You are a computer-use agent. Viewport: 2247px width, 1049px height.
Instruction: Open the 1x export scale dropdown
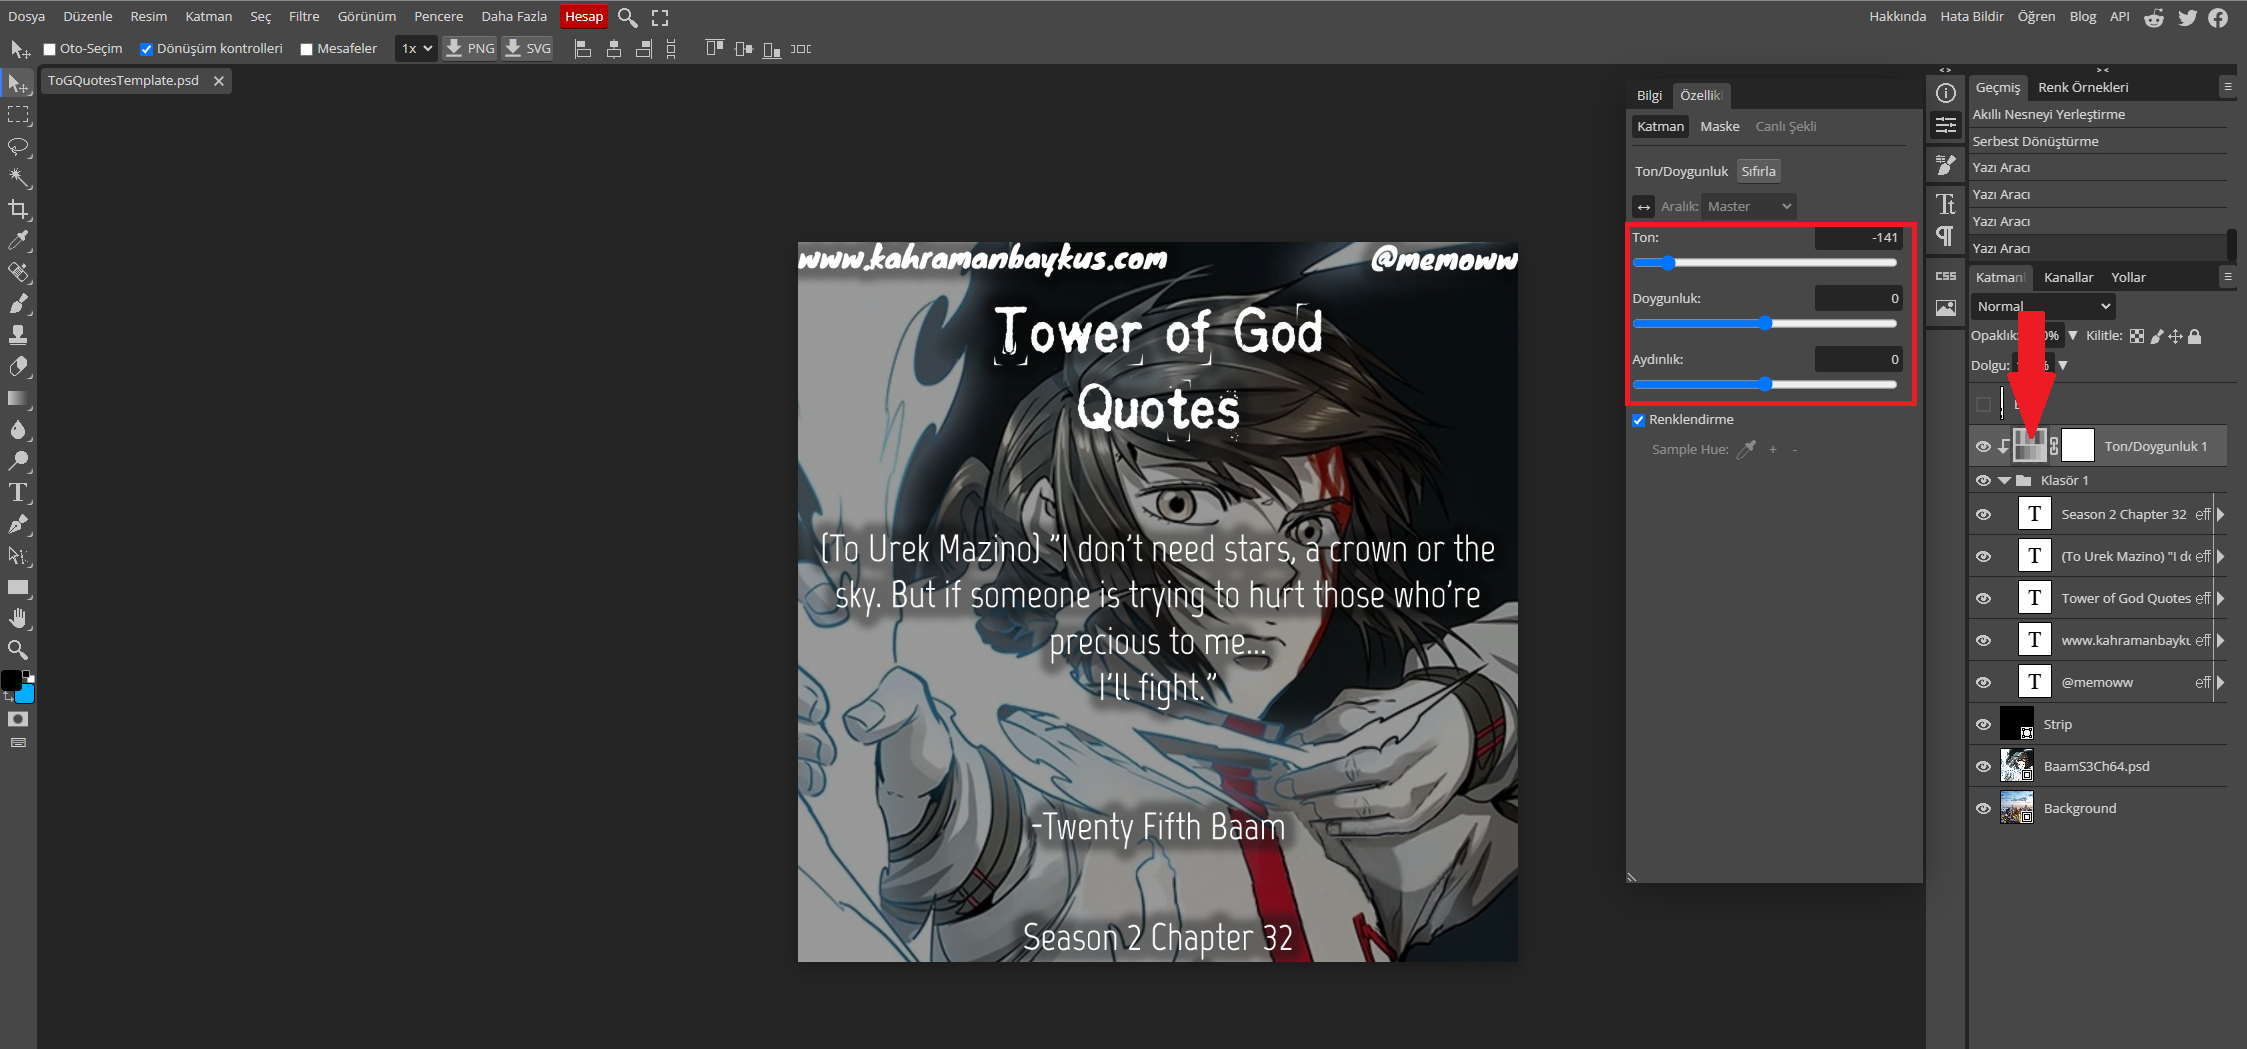coord(416,48)
